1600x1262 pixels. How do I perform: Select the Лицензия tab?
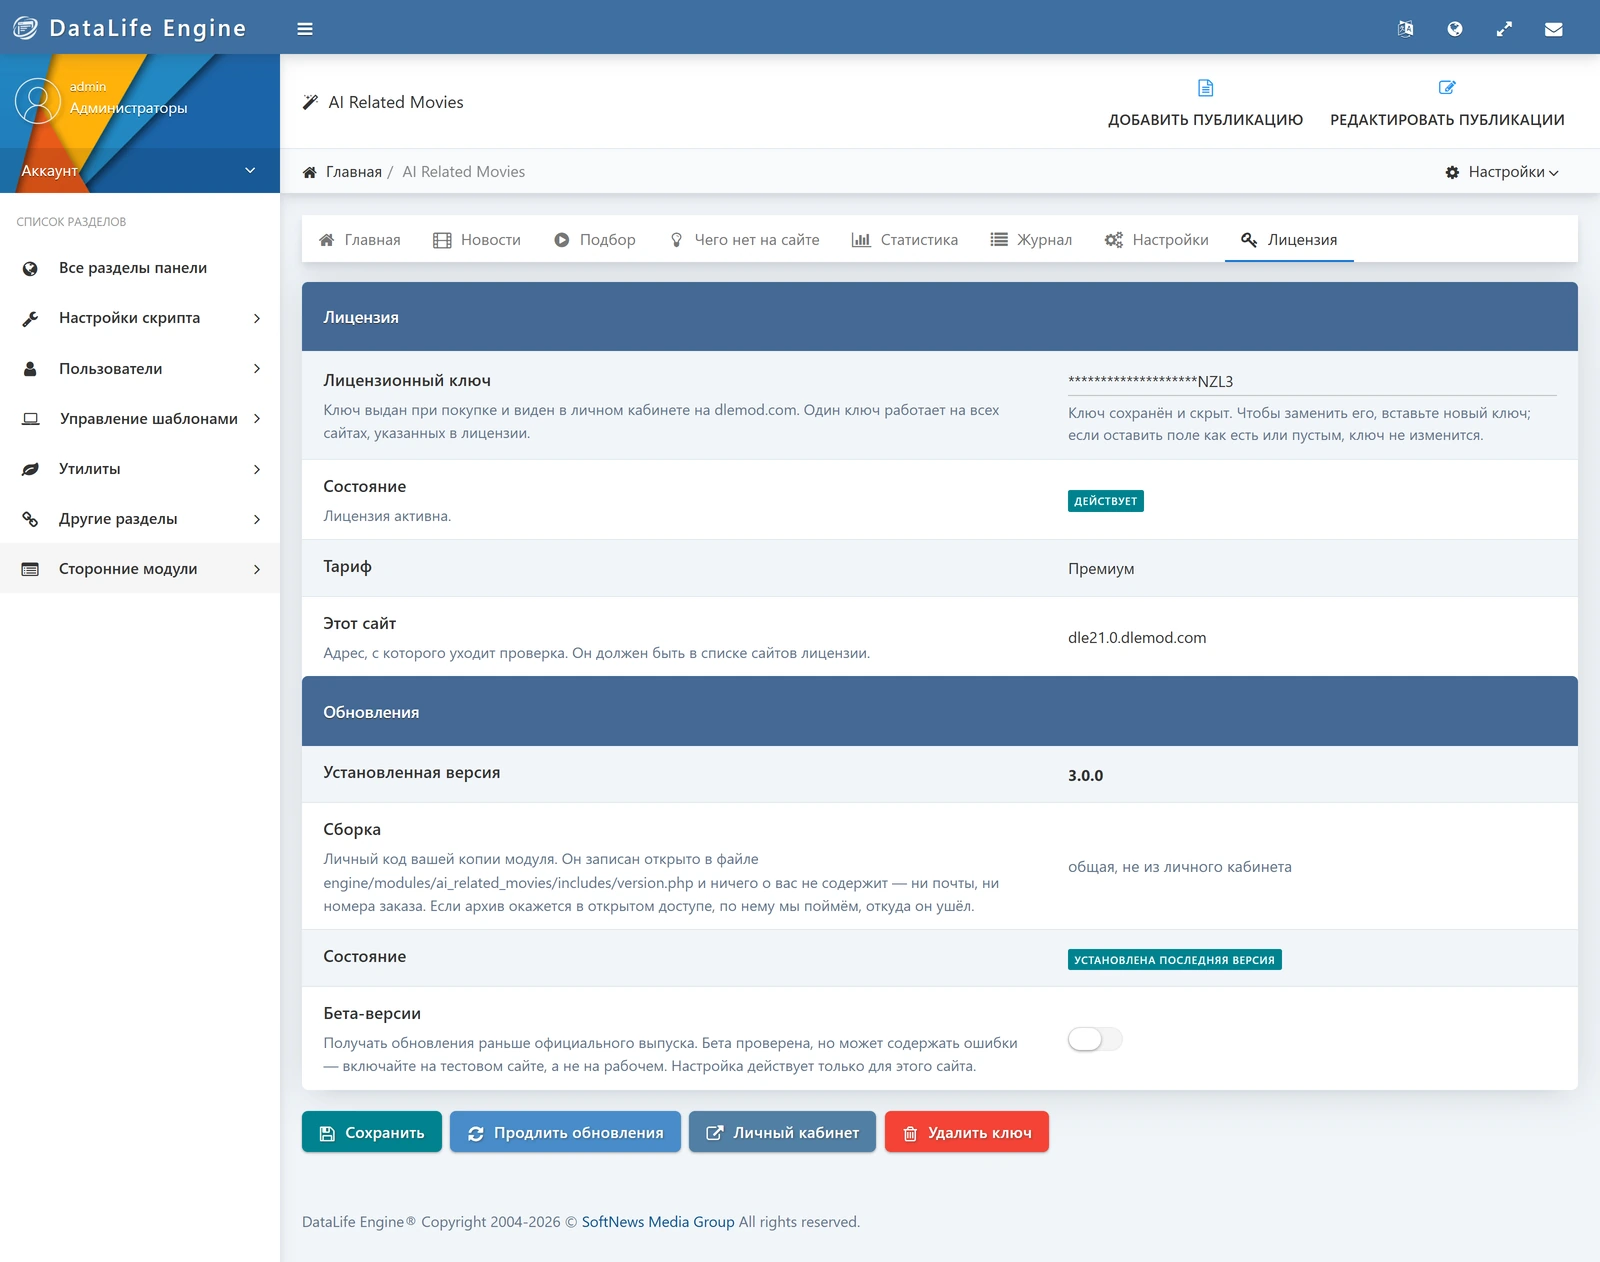(x=1289, y=240)
